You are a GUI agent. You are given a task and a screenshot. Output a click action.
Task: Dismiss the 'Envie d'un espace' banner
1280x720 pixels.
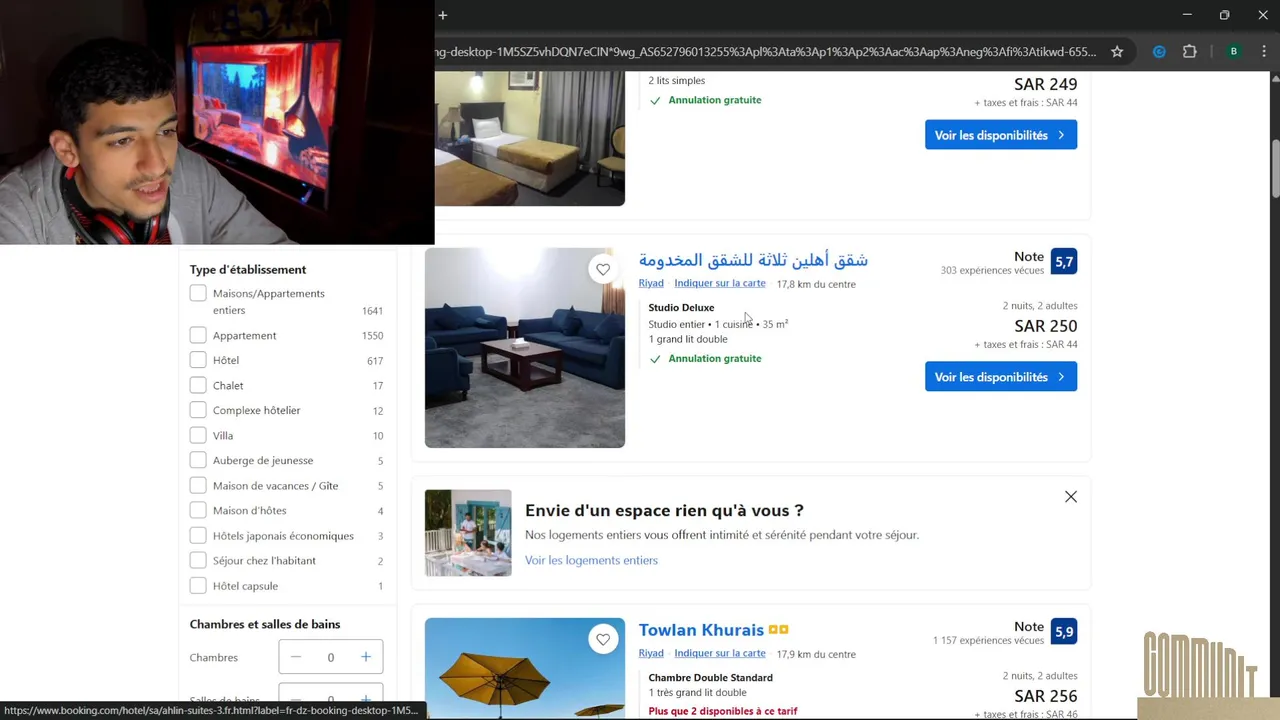pyautogui.click(x=1071, y=497)
